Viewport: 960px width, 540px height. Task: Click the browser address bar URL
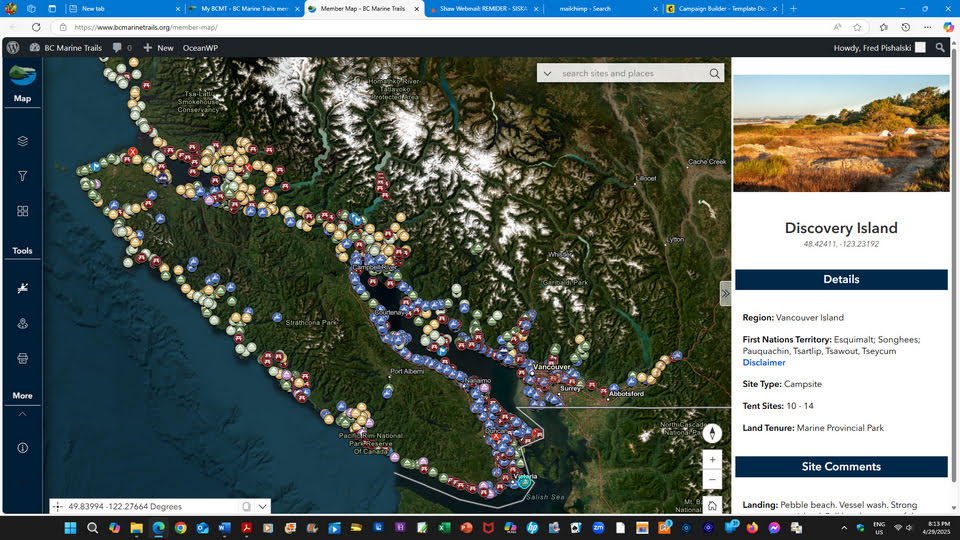click(x=146, y=27)
